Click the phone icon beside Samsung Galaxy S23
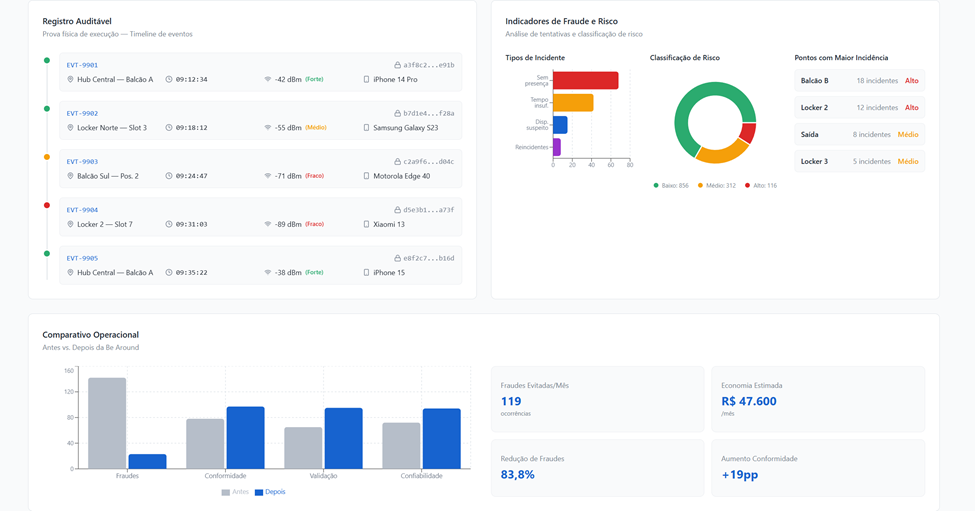 click(366, 127)
